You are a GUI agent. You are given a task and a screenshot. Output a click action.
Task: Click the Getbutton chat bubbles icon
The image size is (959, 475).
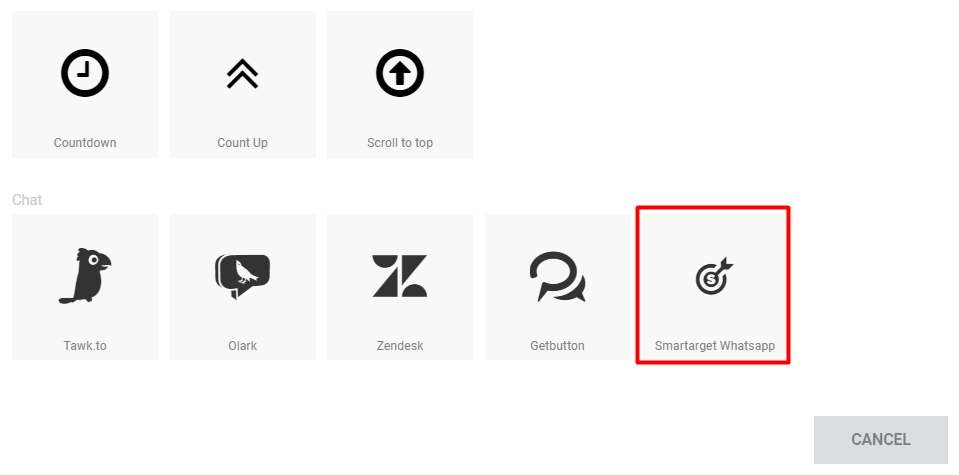click(557, 276)
